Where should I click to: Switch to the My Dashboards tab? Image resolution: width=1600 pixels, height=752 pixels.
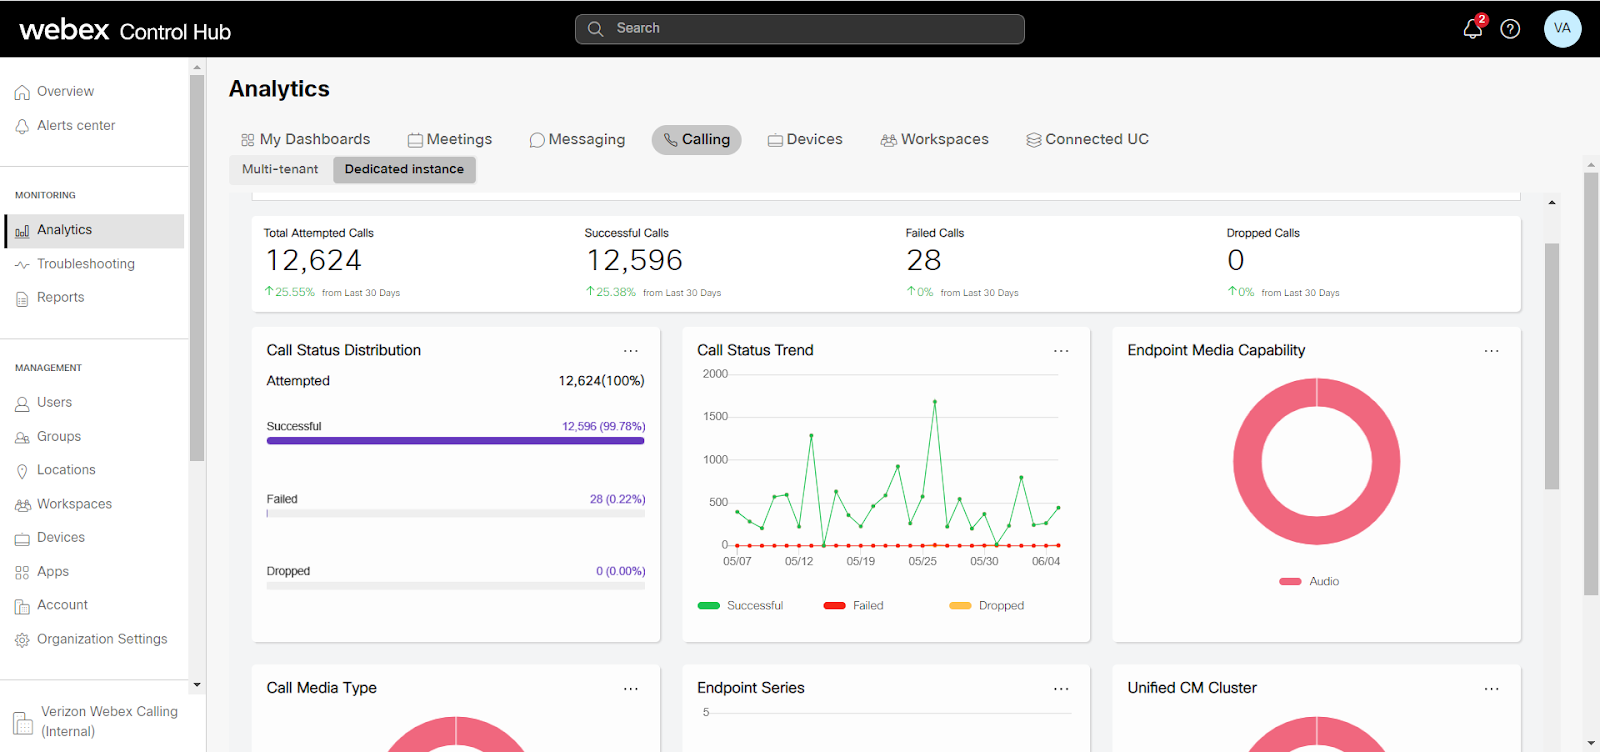tap(306, 140)
